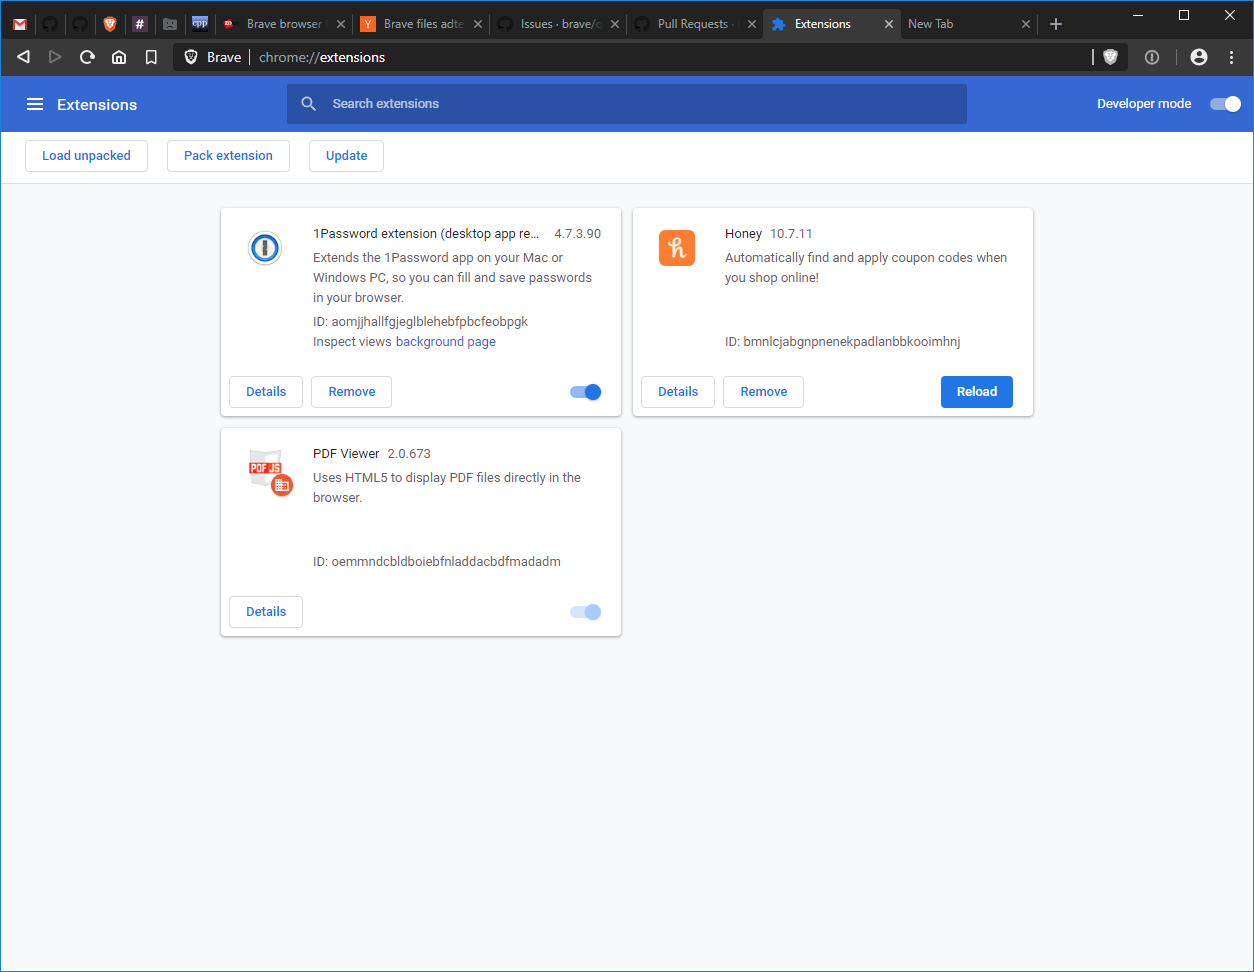The width and height of the screenshot is (1254, 972).
Task: Remove the Honey extension
Action: [x=764, y=392]
